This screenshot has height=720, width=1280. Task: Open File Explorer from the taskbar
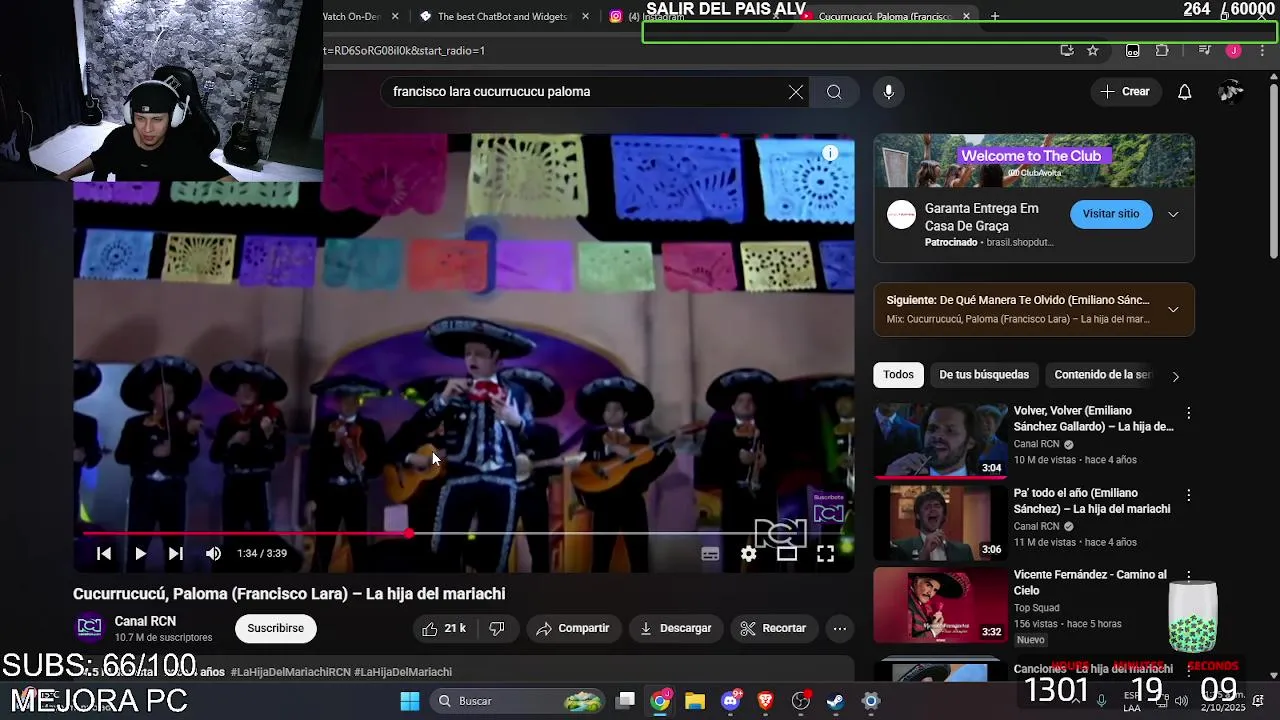pyautogui.click(x=695, y=701)
